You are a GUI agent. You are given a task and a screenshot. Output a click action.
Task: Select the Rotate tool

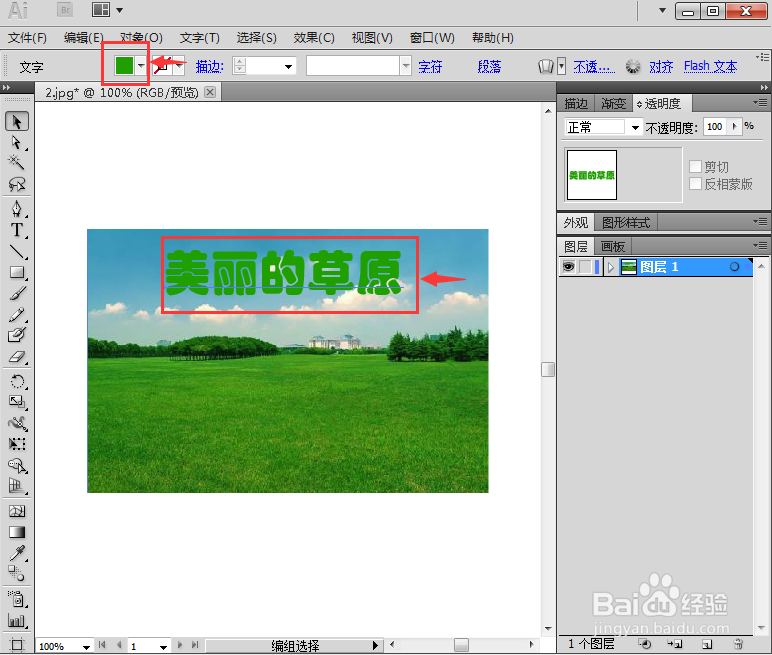(17, 381)
